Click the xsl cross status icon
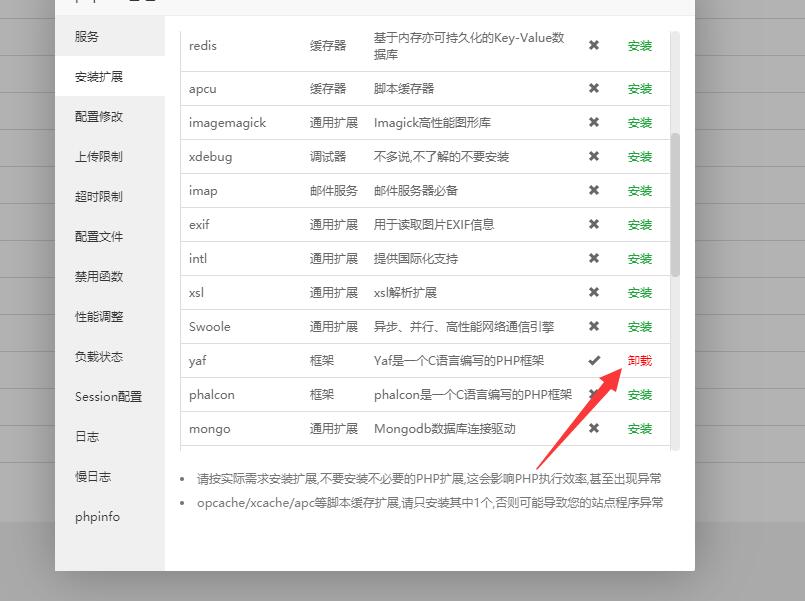805x601 pixels. point(594,292)
